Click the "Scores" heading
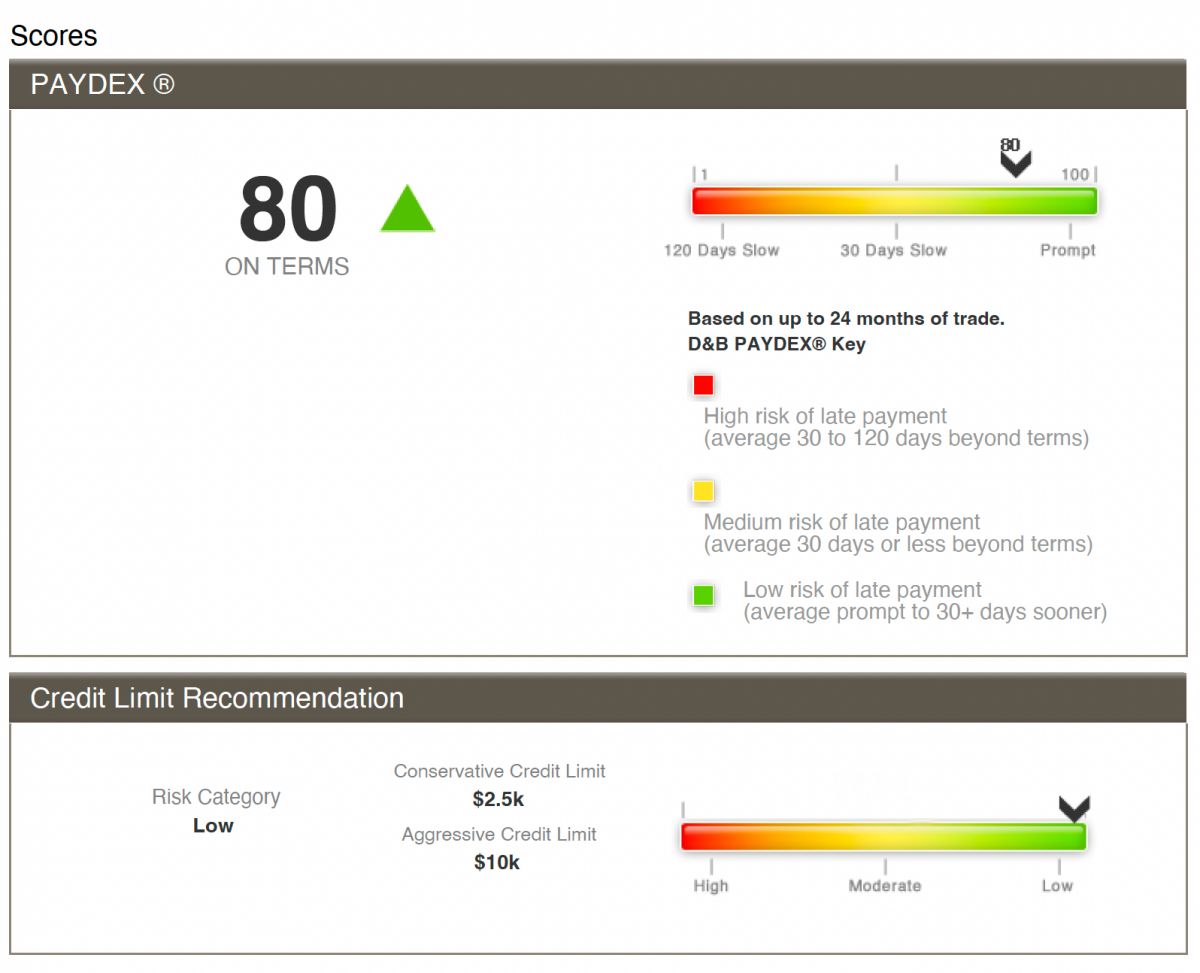The width and height of the screenshot is (1200, 973). pyautogui.click(x=54, y=36)
